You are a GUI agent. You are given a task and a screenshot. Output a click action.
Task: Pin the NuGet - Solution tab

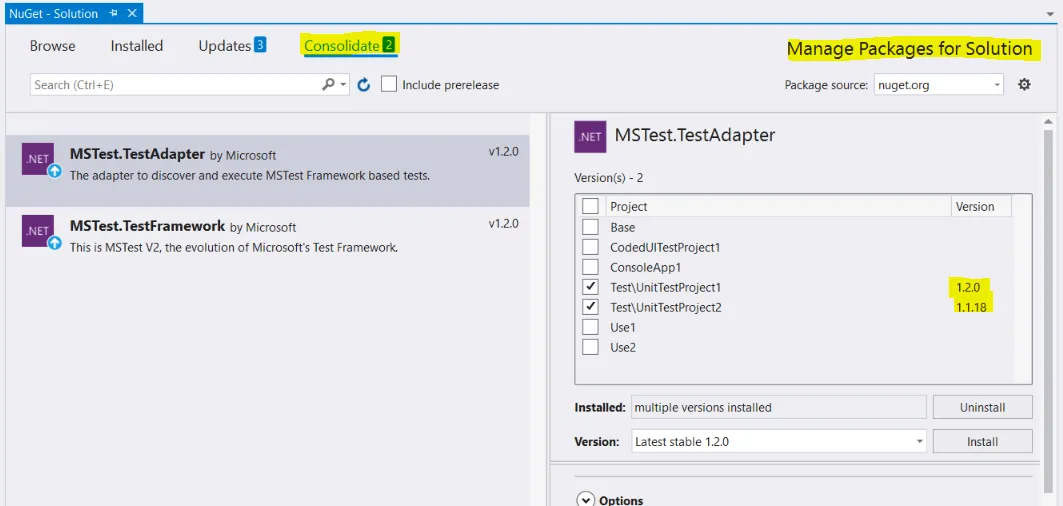point(115,13)
